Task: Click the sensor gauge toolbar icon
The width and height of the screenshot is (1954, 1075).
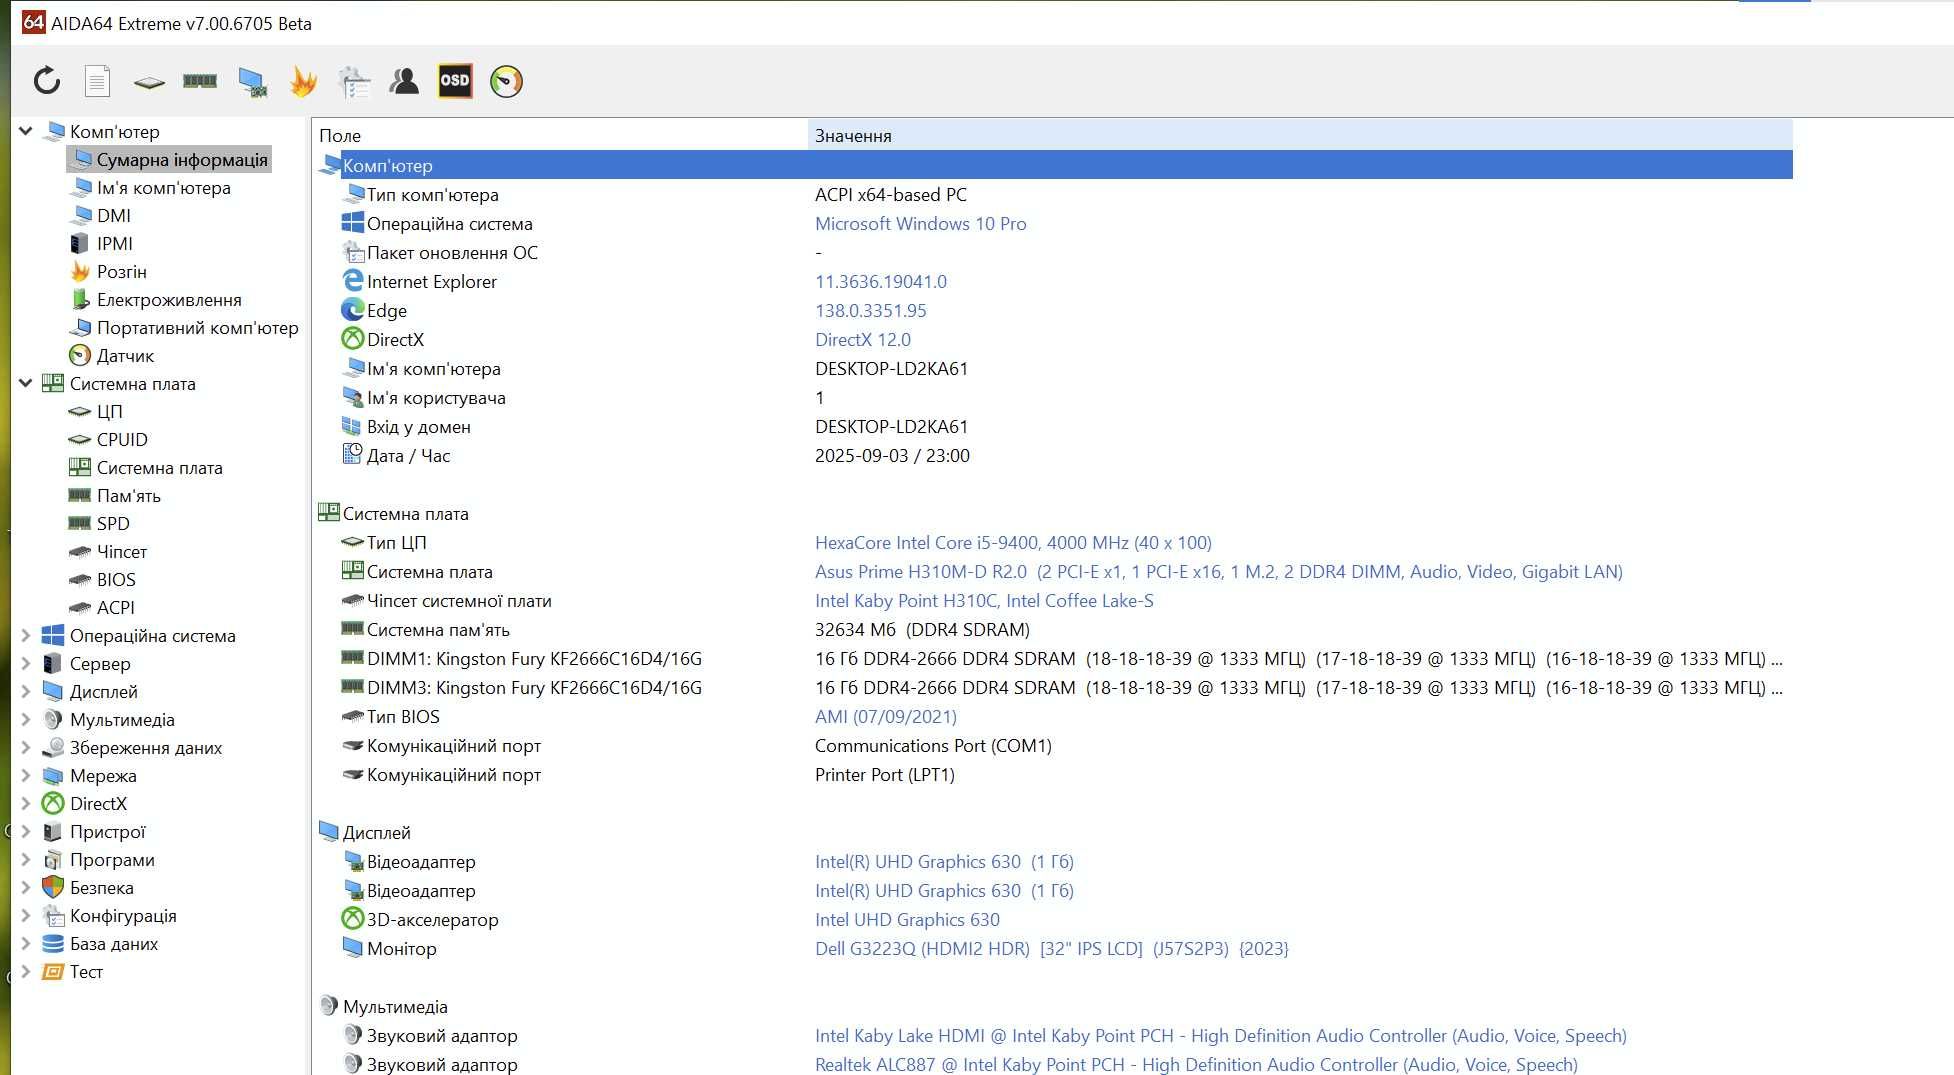Action: 506,81
